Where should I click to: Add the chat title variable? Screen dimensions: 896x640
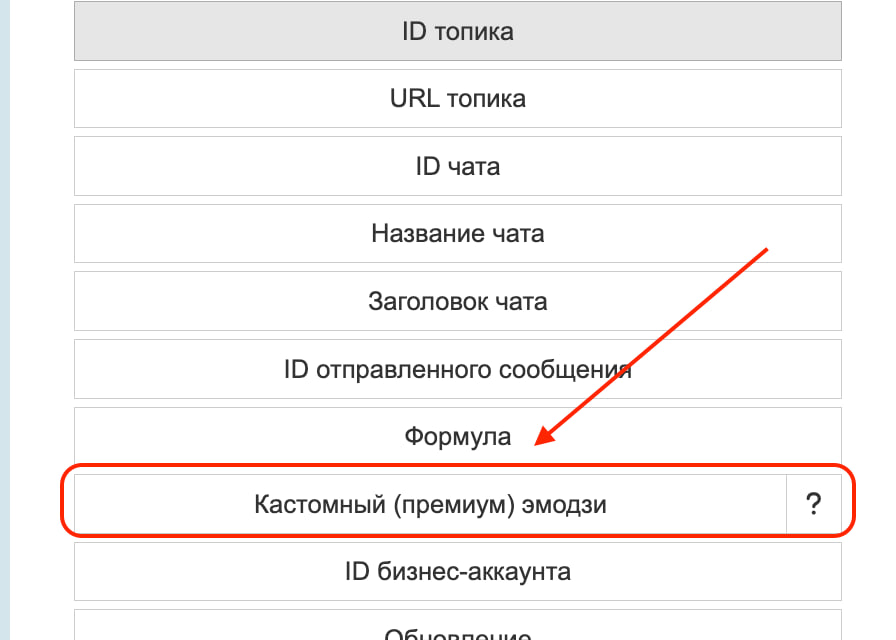point(457,301)
